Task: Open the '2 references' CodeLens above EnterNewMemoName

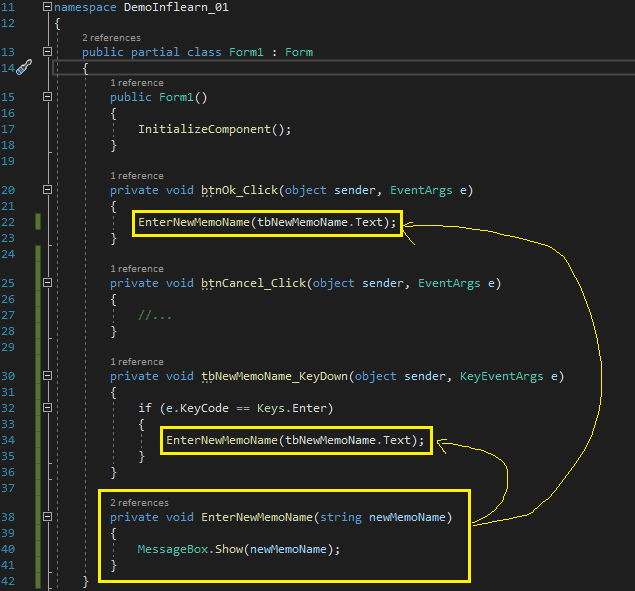Action: pos(139,503)
